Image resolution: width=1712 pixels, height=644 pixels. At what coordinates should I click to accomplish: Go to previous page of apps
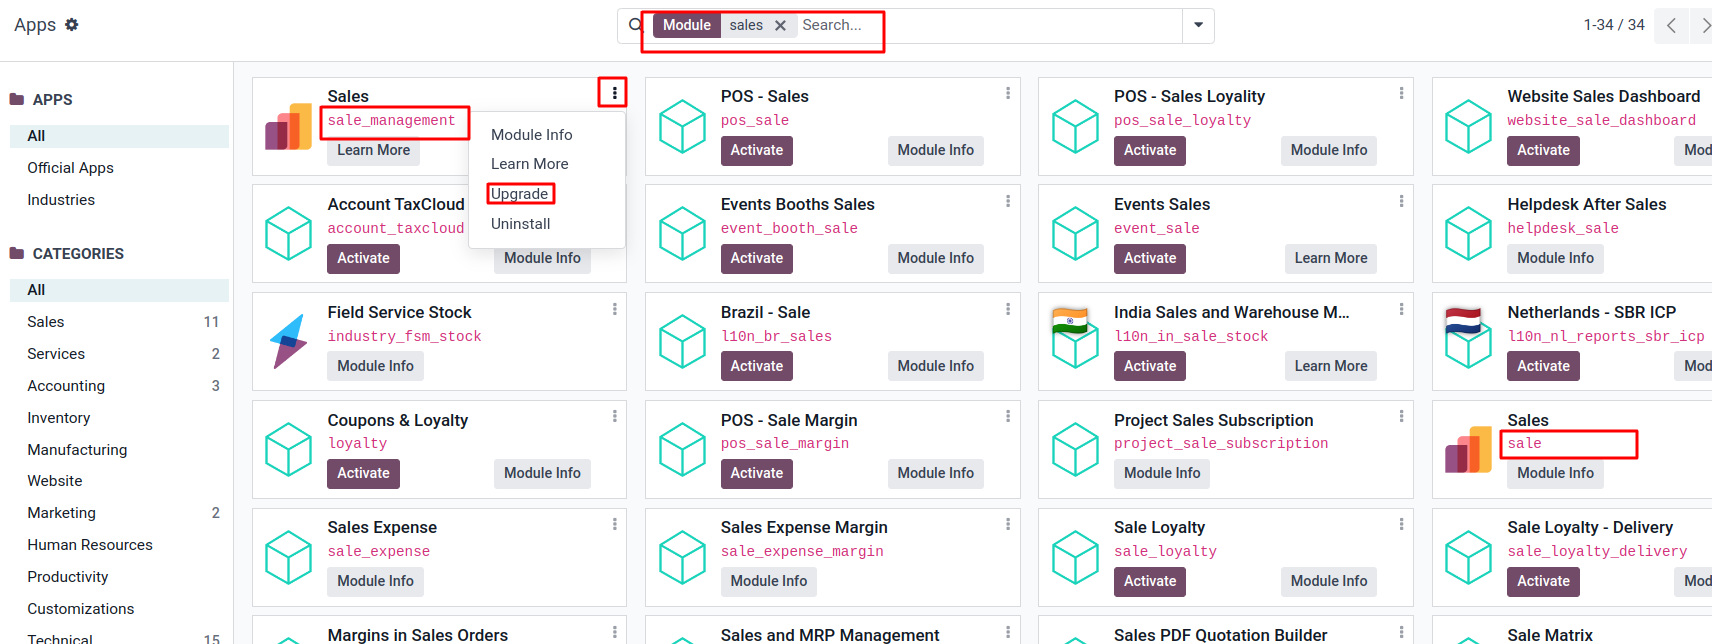pyautogui.click(x=1671, y=25)
